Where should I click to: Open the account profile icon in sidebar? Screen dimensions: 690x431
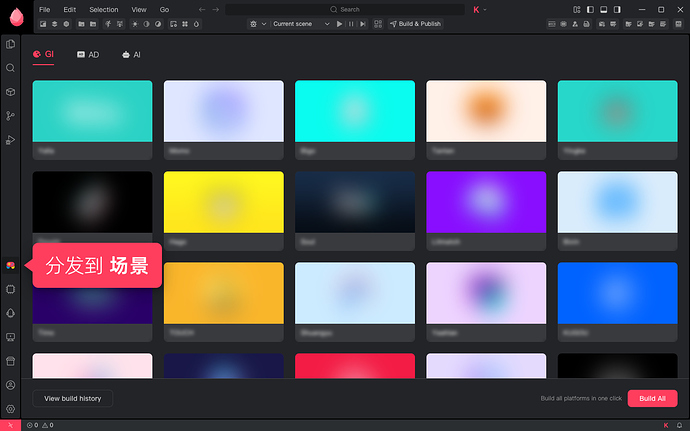11,385
